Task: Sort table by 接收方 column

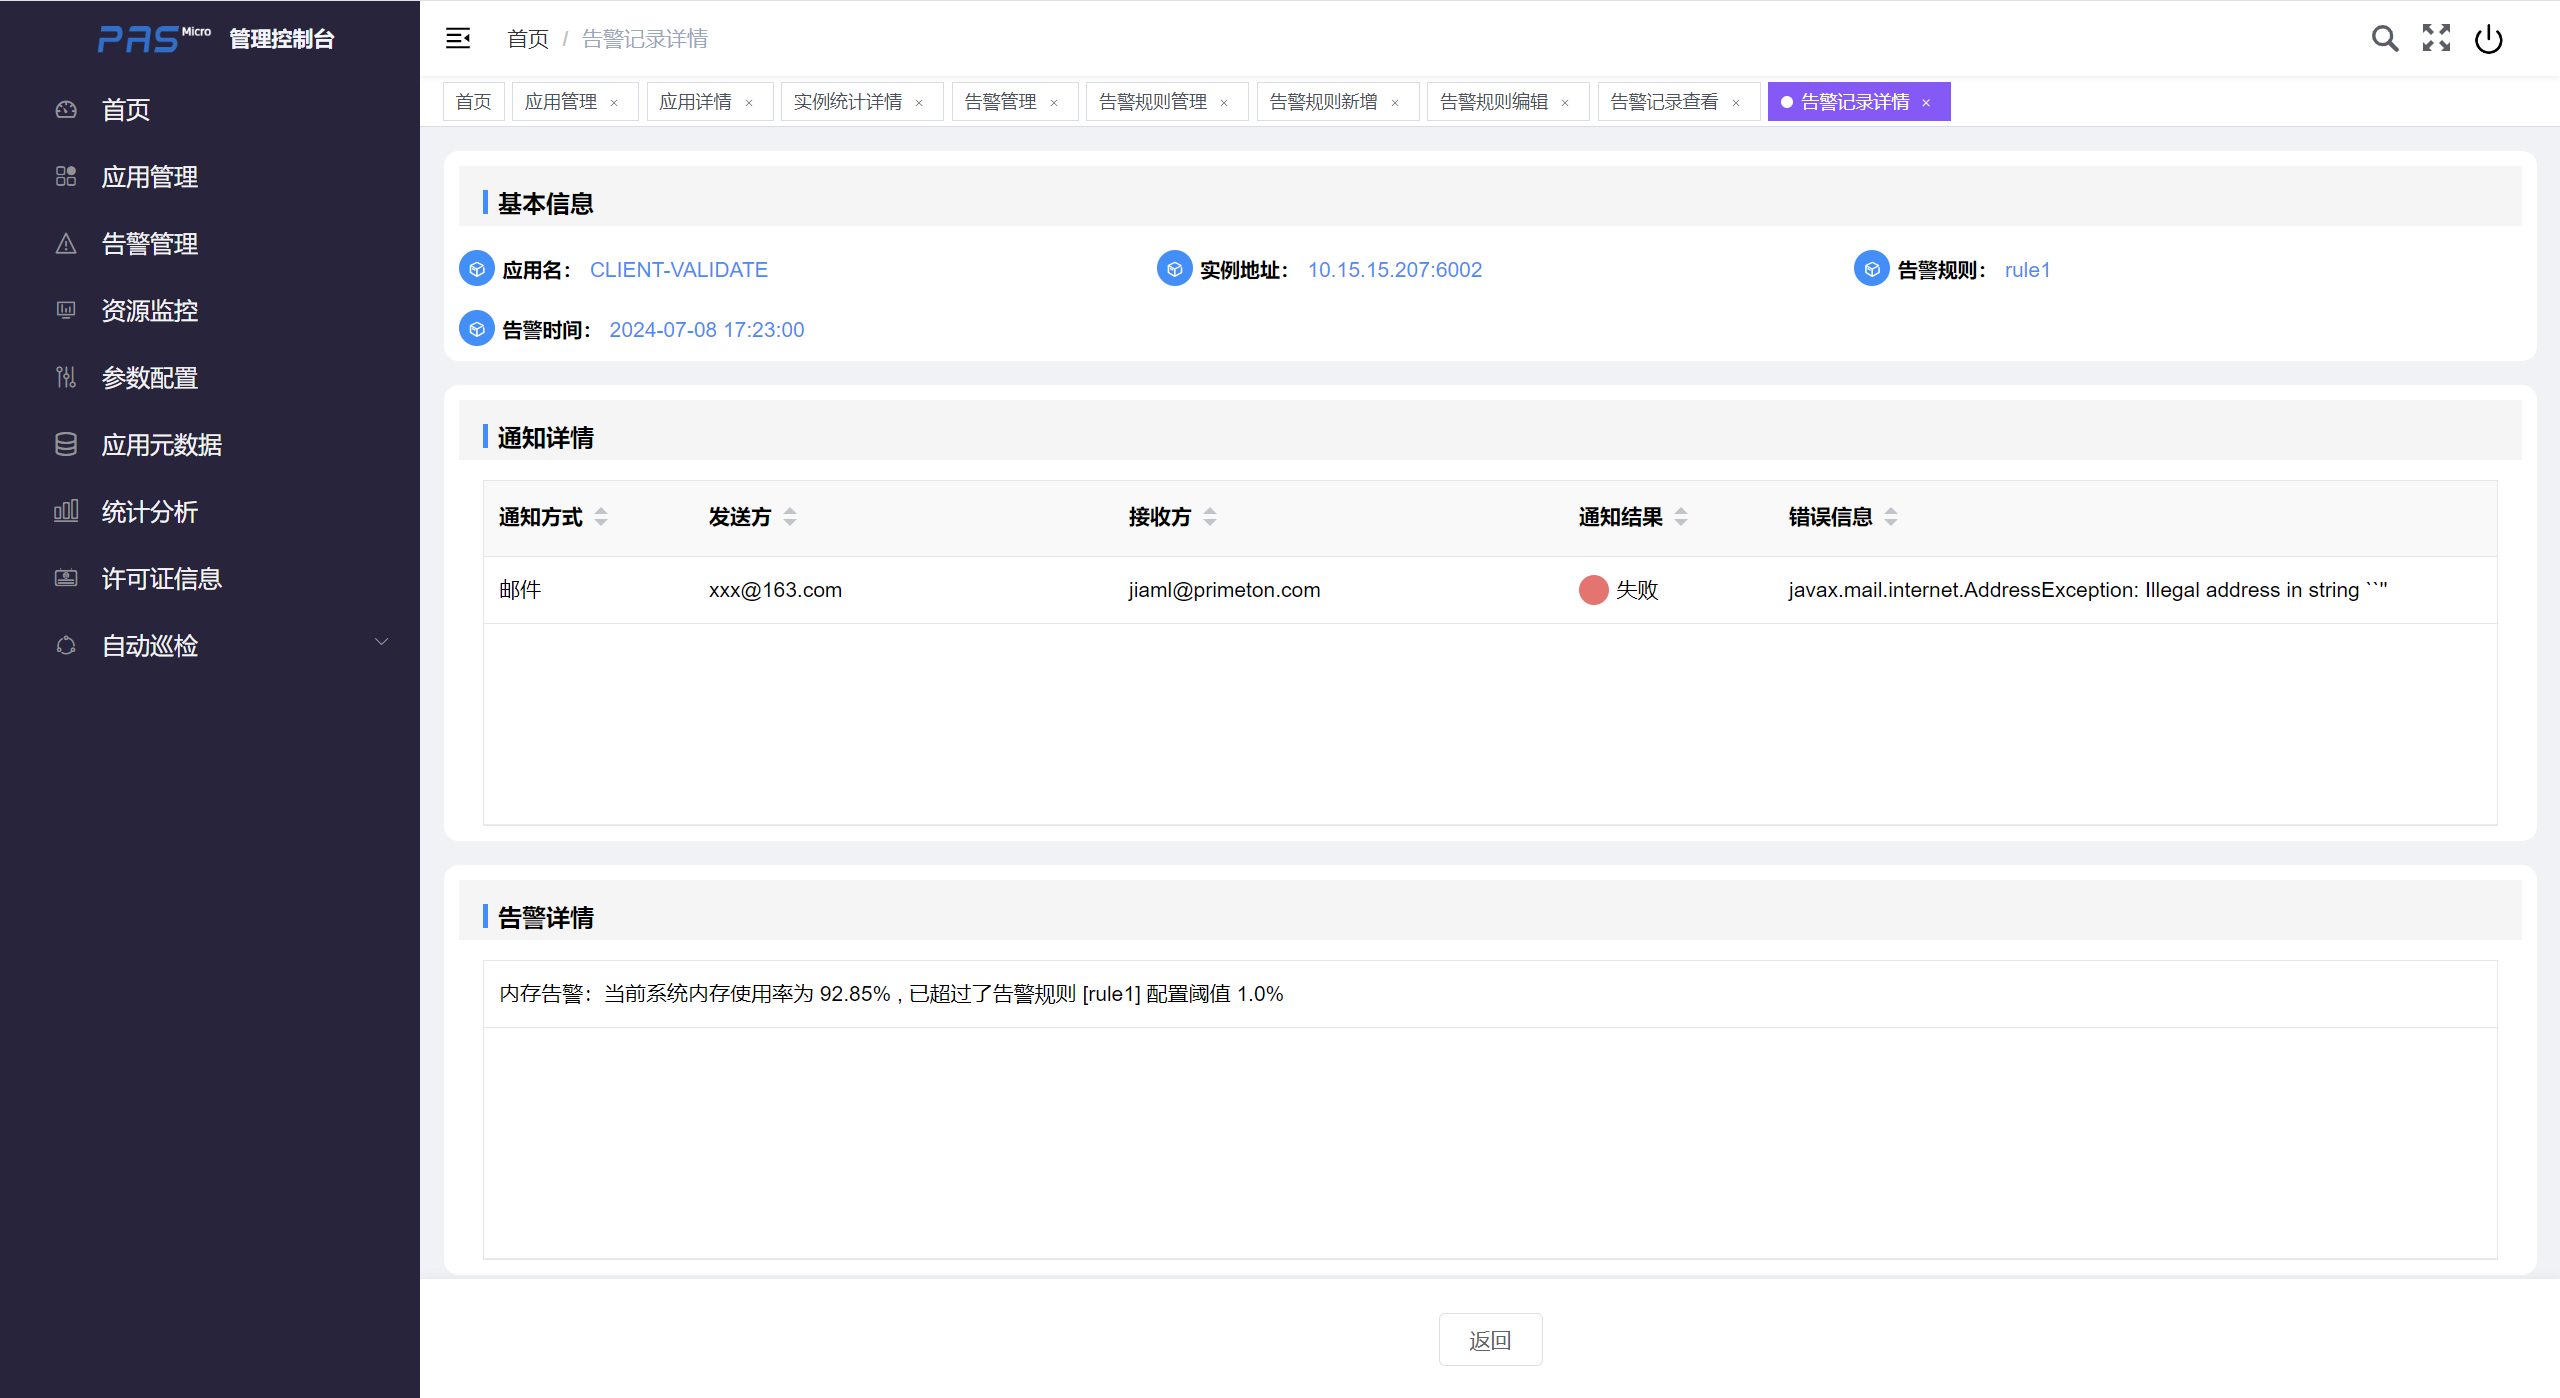Action: [x=1210, y=517]
